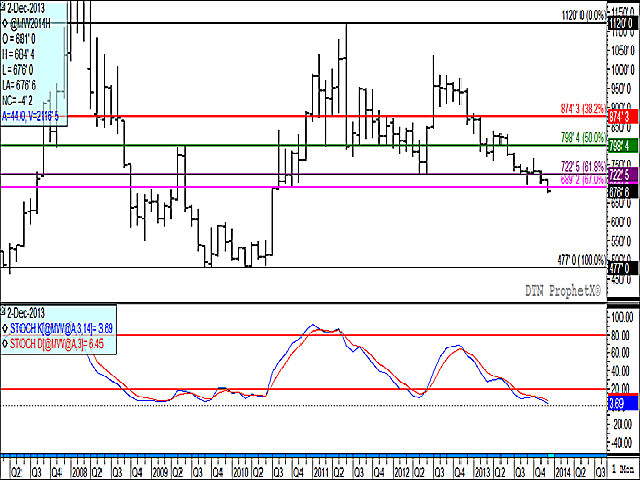The height and width of the screenshot is (480, 640).
Task: Click the black 1120'0 price axis tag
Action: click(623, 23)
